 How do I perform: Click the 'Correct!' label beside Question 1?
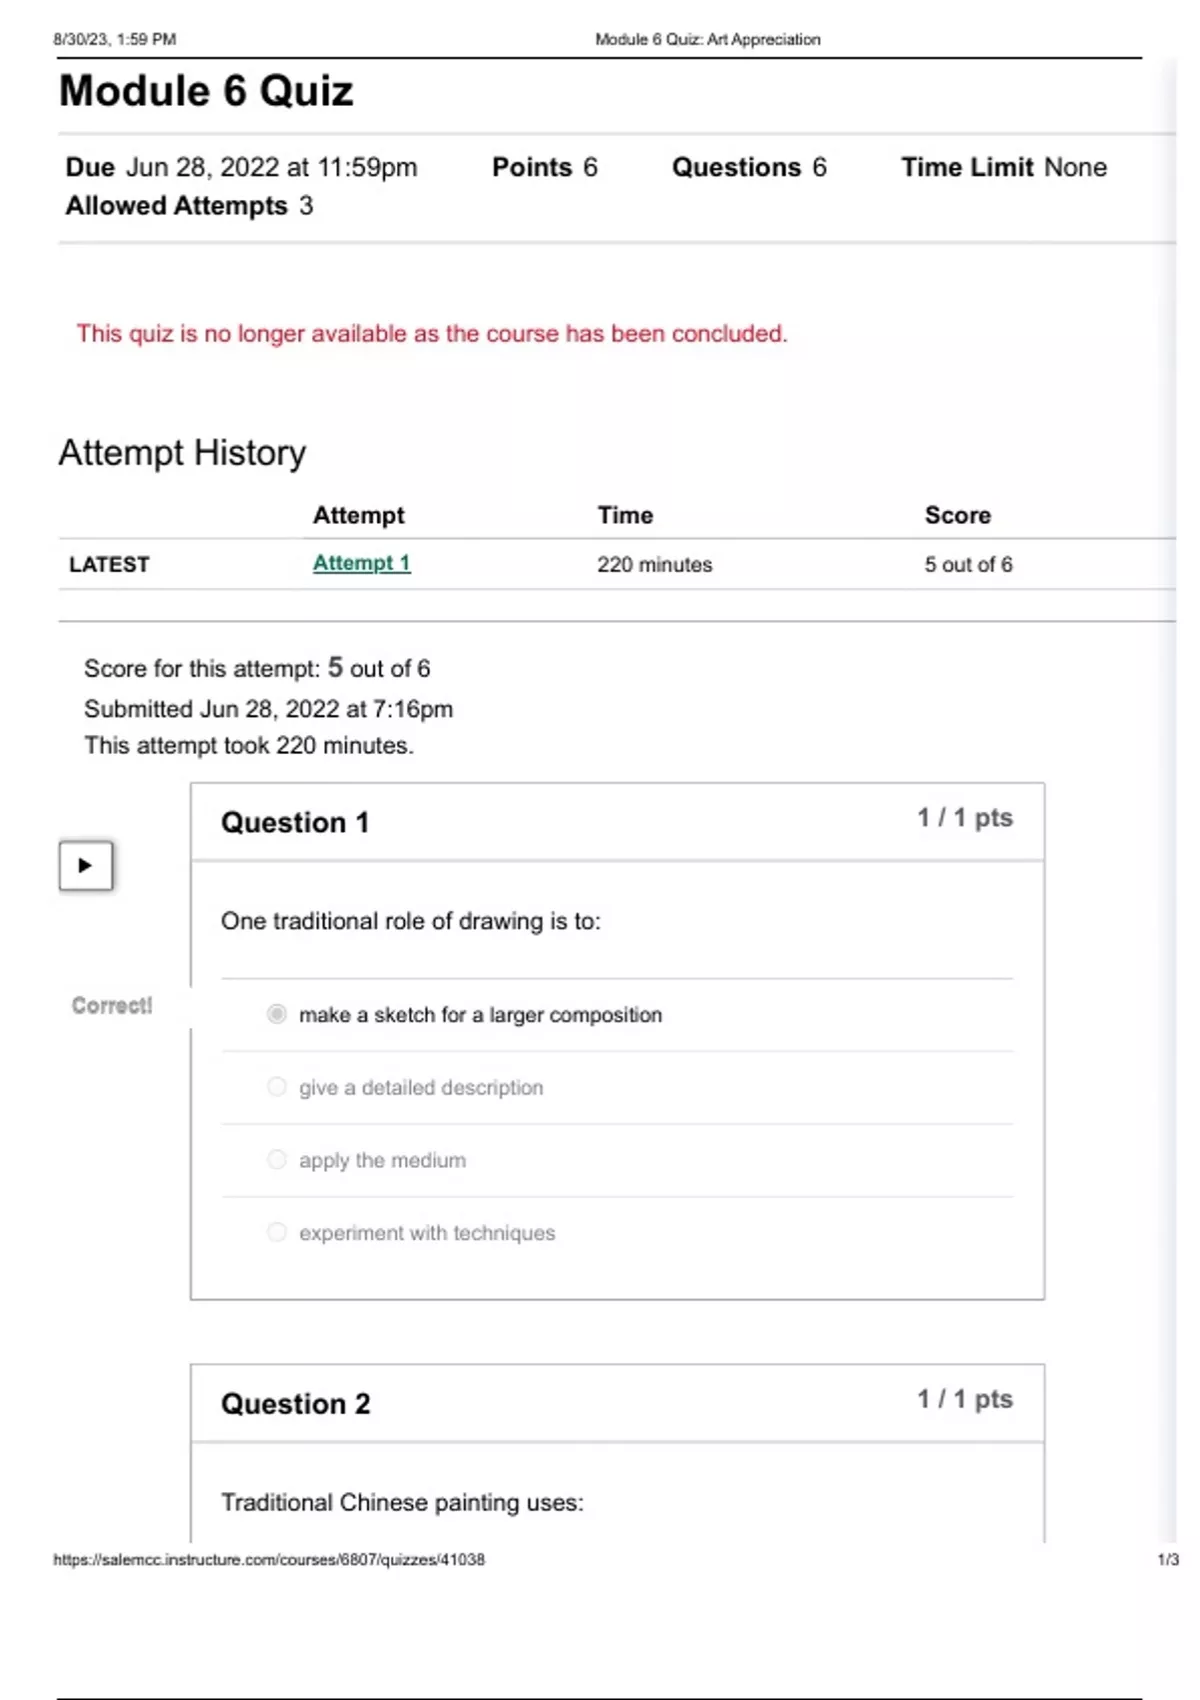click(x=112, y=1005)
